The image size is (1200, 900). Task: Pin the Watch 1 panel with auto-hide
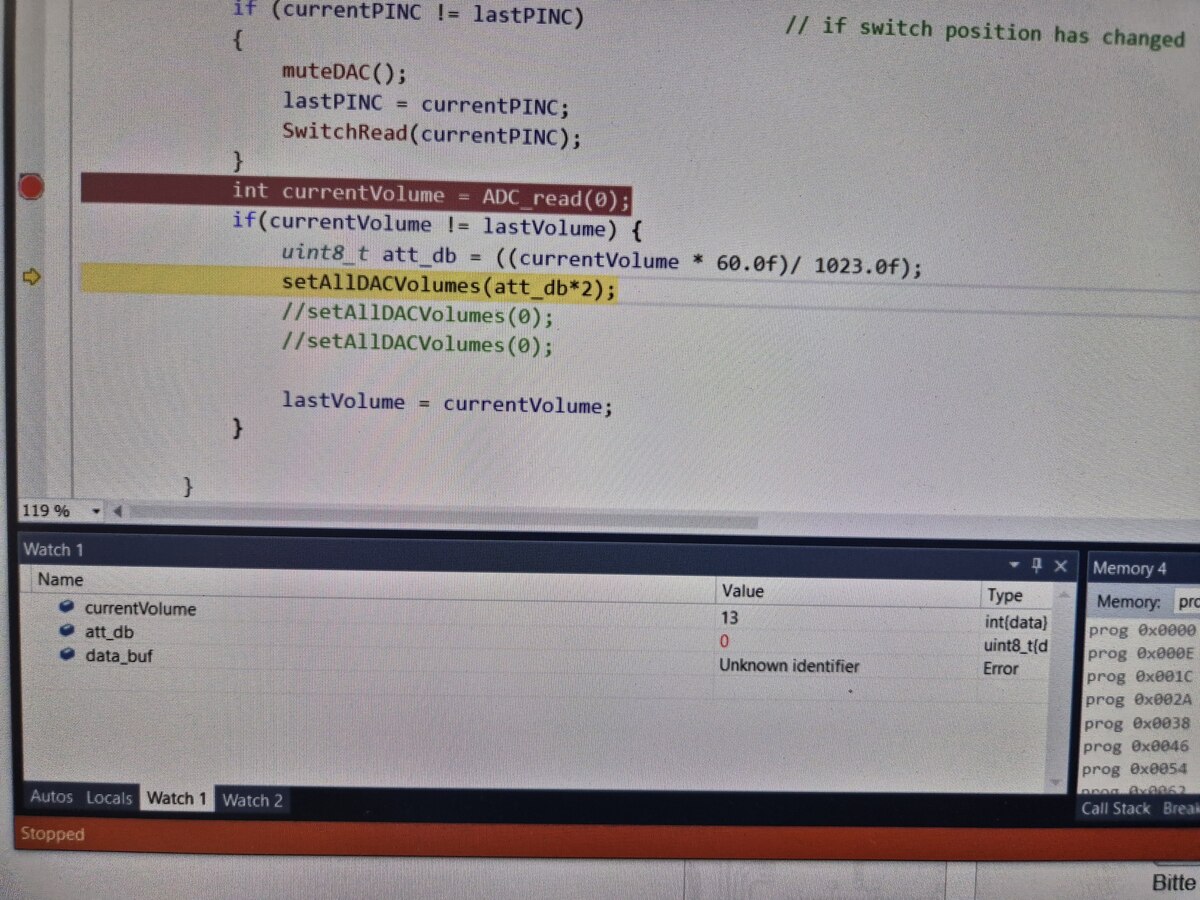click(x=1036, y=566)
